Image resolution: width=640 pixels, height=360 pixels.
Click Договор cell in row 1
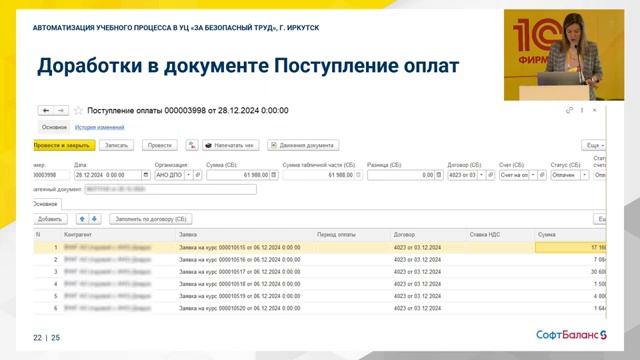429,247
